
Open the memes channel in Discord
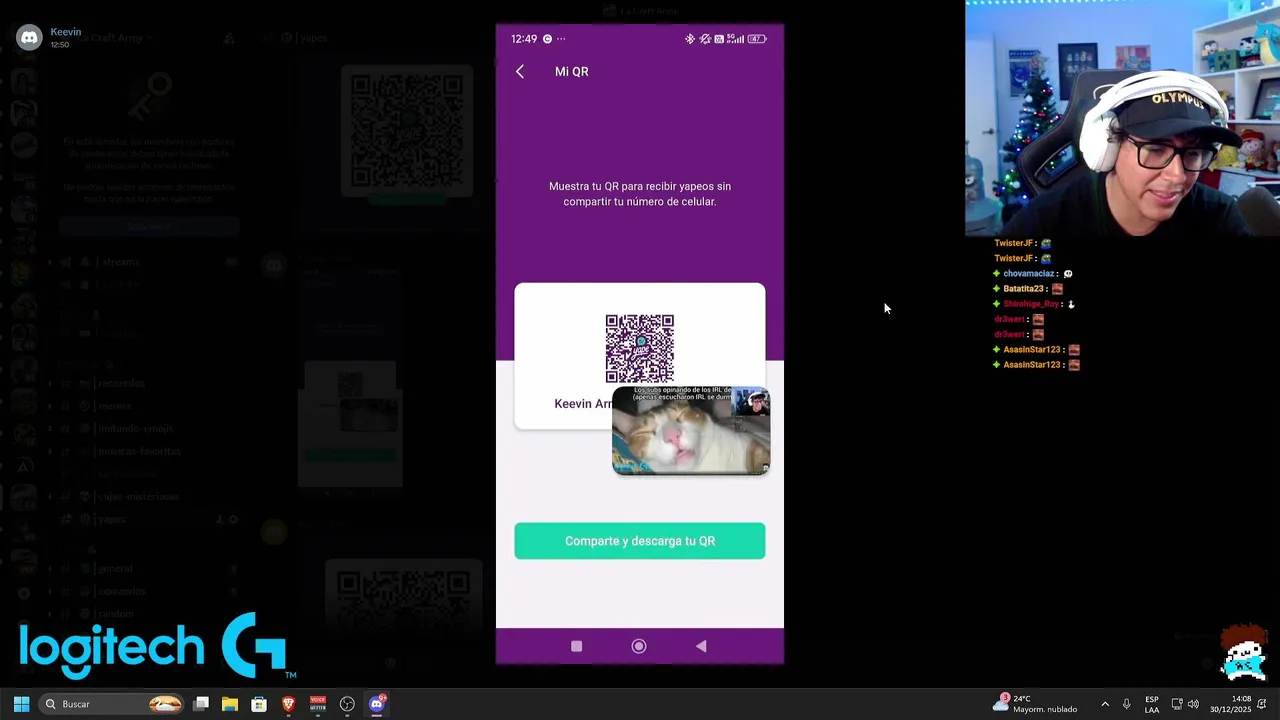tap(115, 406)
